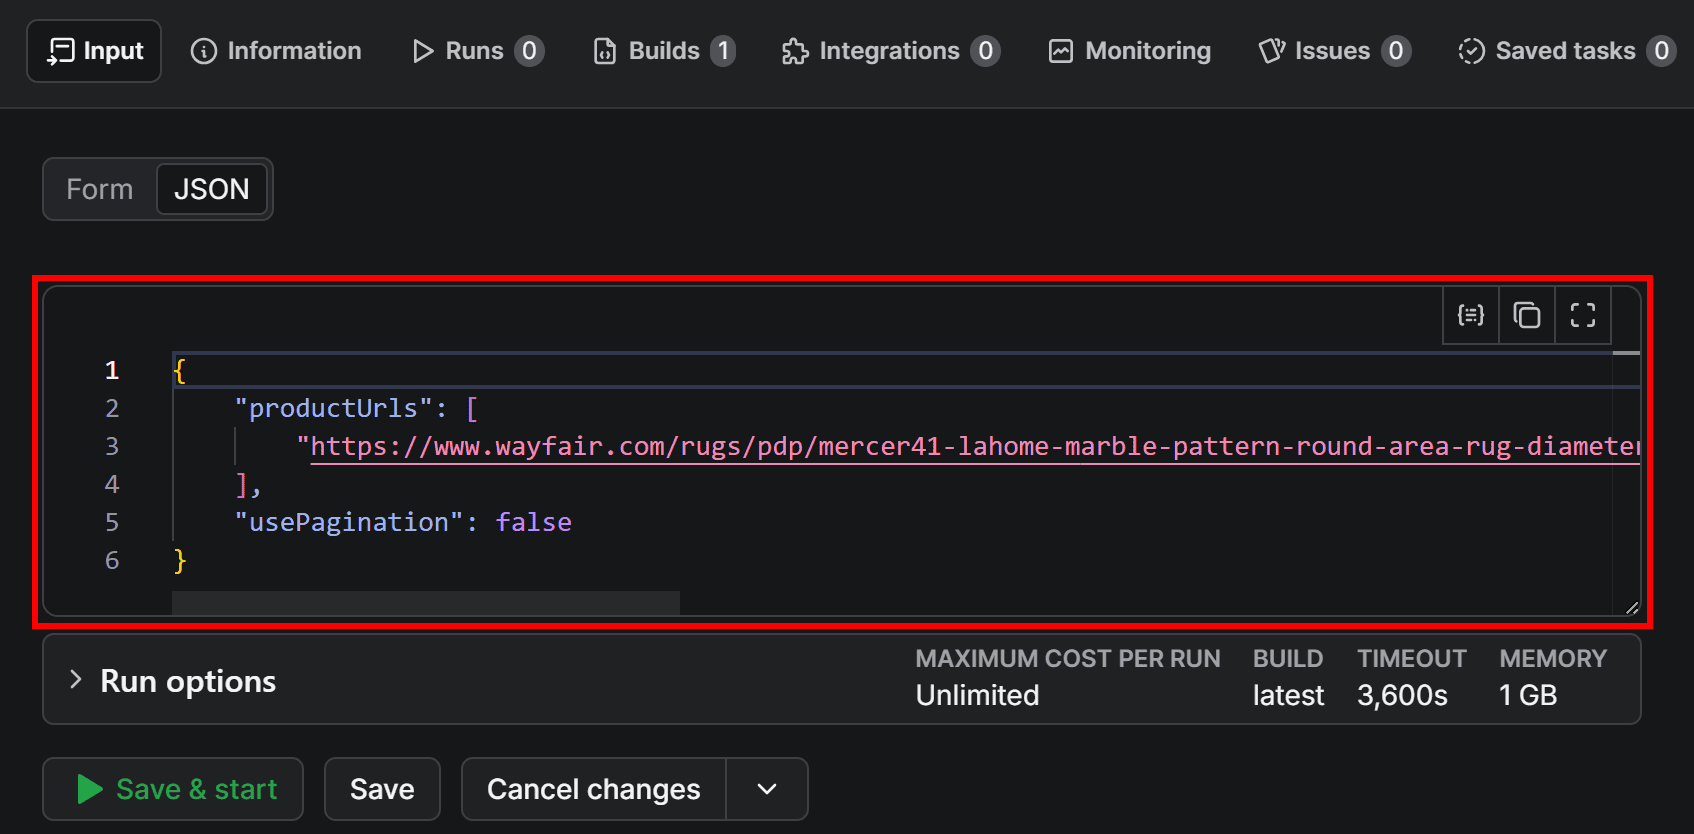The image size is (1694, 834).
Task: Open the Runs tab
Action: [x=478, y=51]
